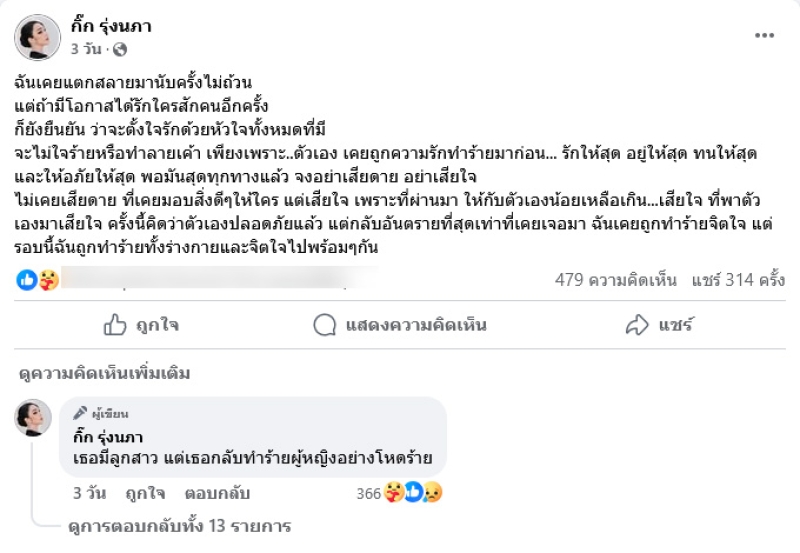Image resolution: width=800 pixels, height=553 pixels.
Task: View the post's reaction emoji icons
Action: [38, 280]
